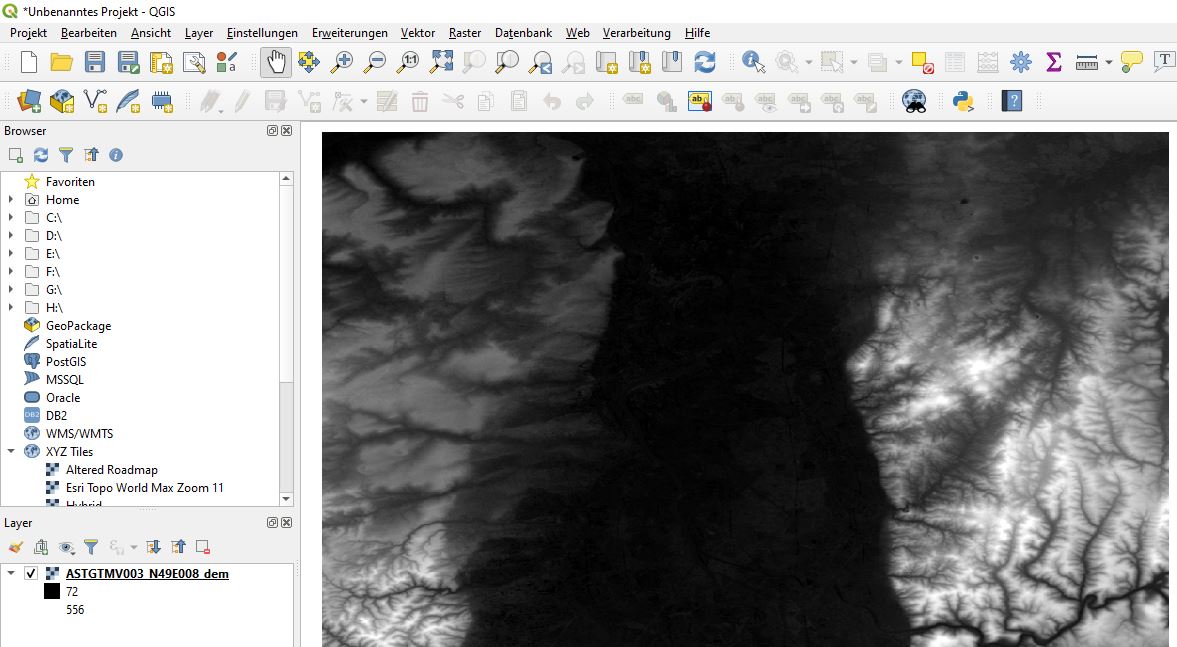Toggle the Browser panel filter icon

point(66,155)
